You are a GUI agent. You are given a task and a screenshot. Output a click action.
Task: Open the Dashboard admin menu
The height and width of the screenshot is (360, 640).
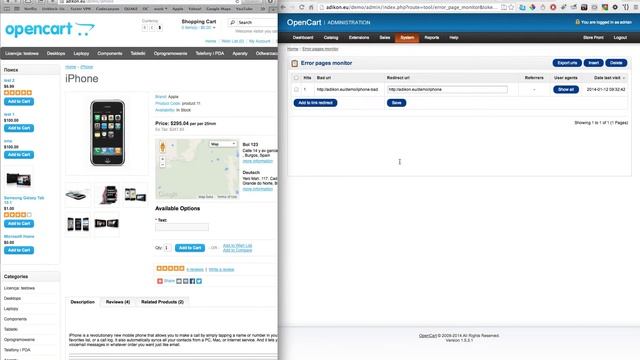[x=303, y=38]
